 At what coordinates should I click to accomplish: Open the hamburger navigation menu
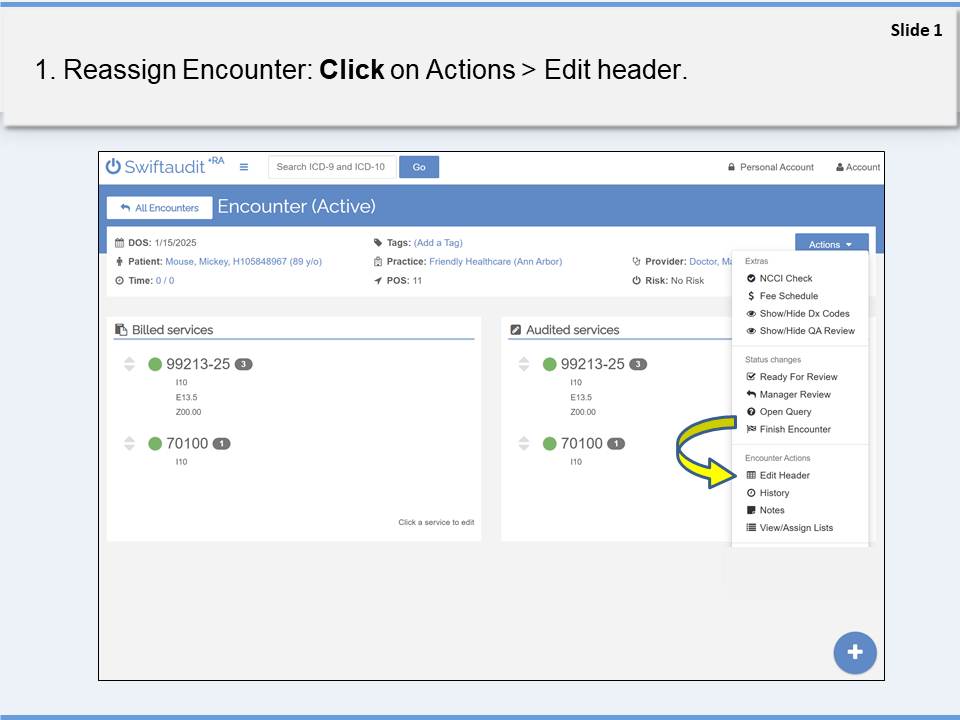point(244,167)
